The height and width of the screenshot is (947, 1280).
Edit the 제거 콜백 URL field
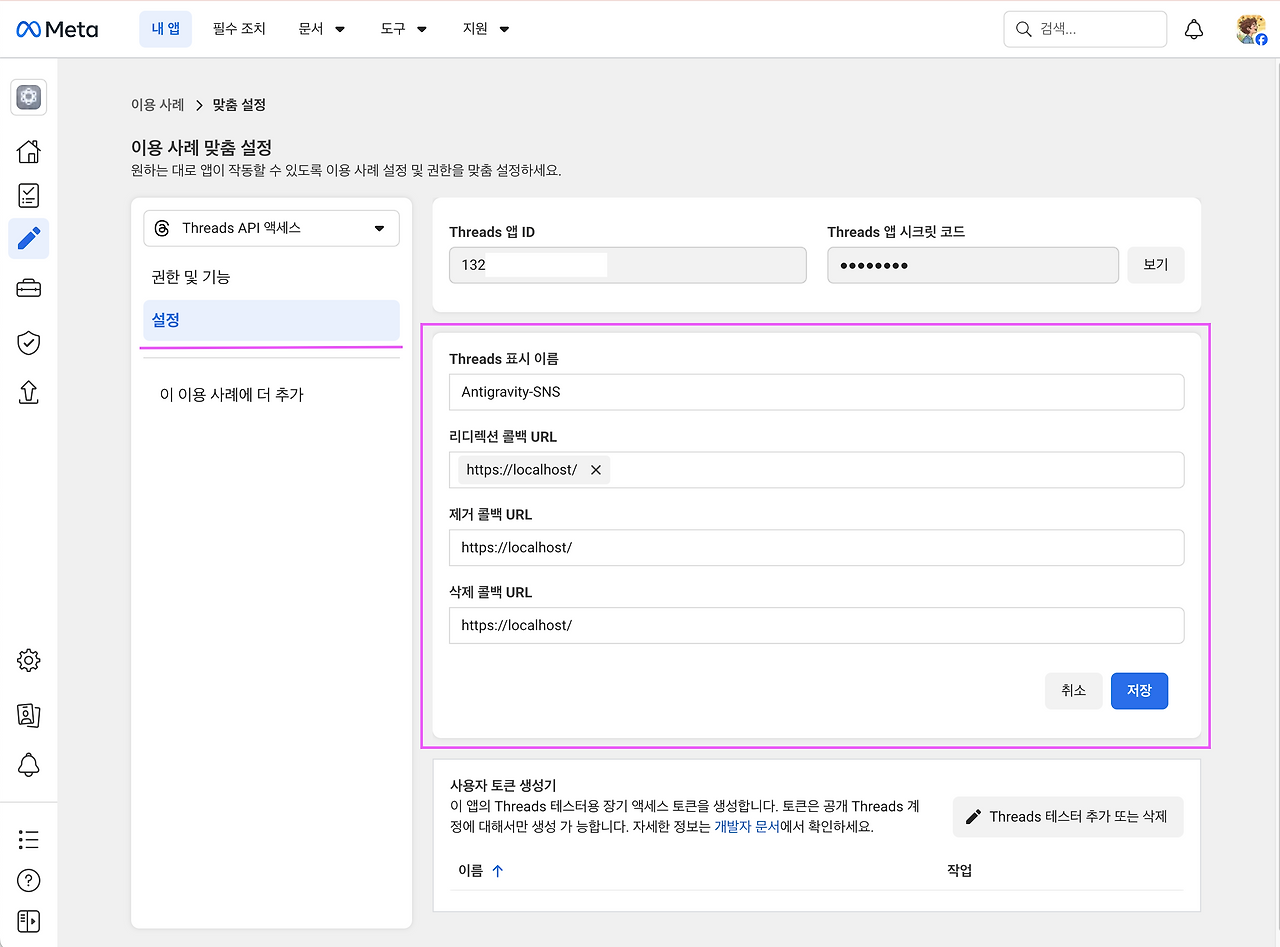pos(817,548)
